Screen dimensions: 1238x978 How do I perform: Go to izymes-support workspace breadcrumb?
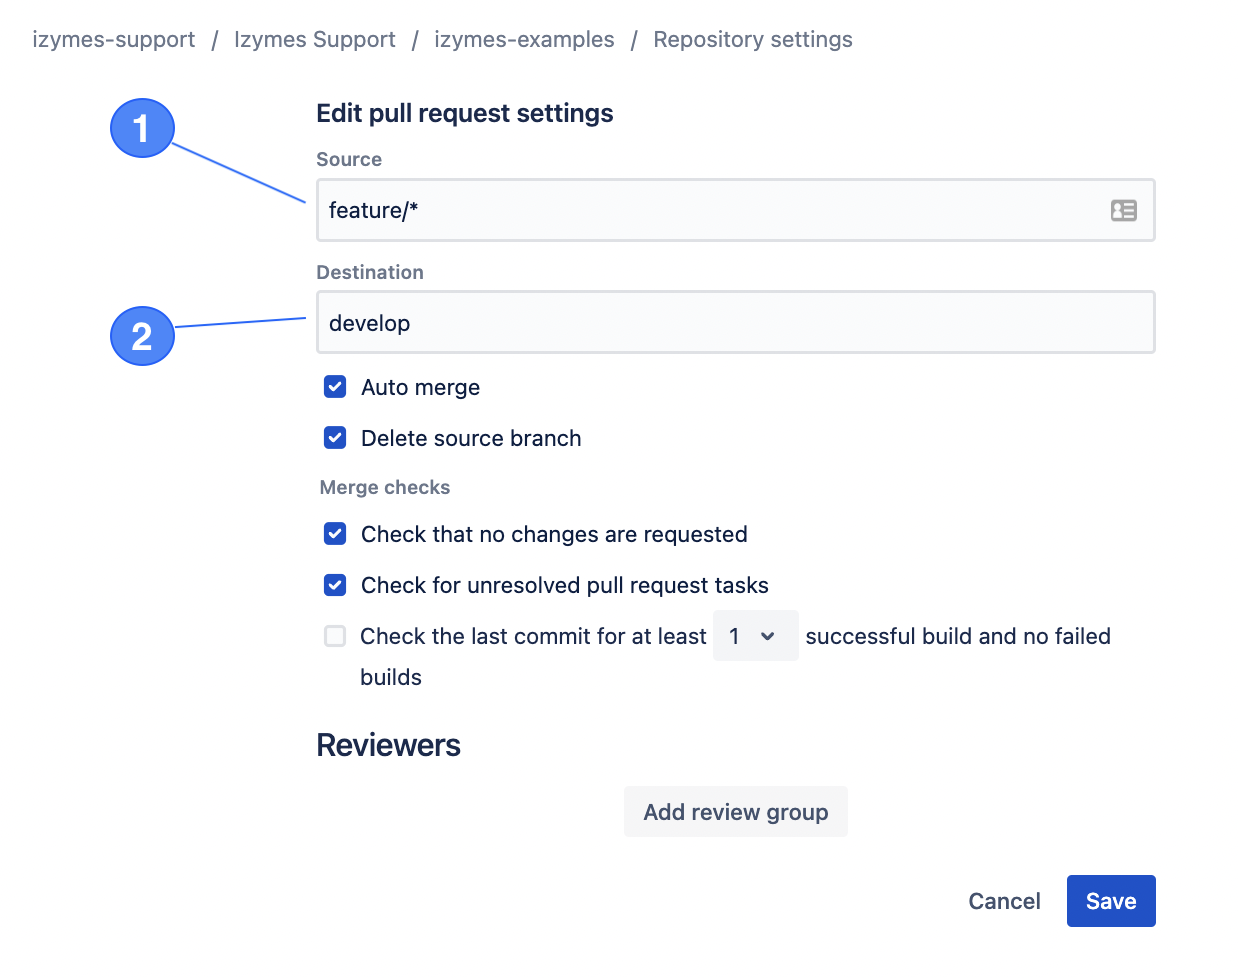(114, 40)
